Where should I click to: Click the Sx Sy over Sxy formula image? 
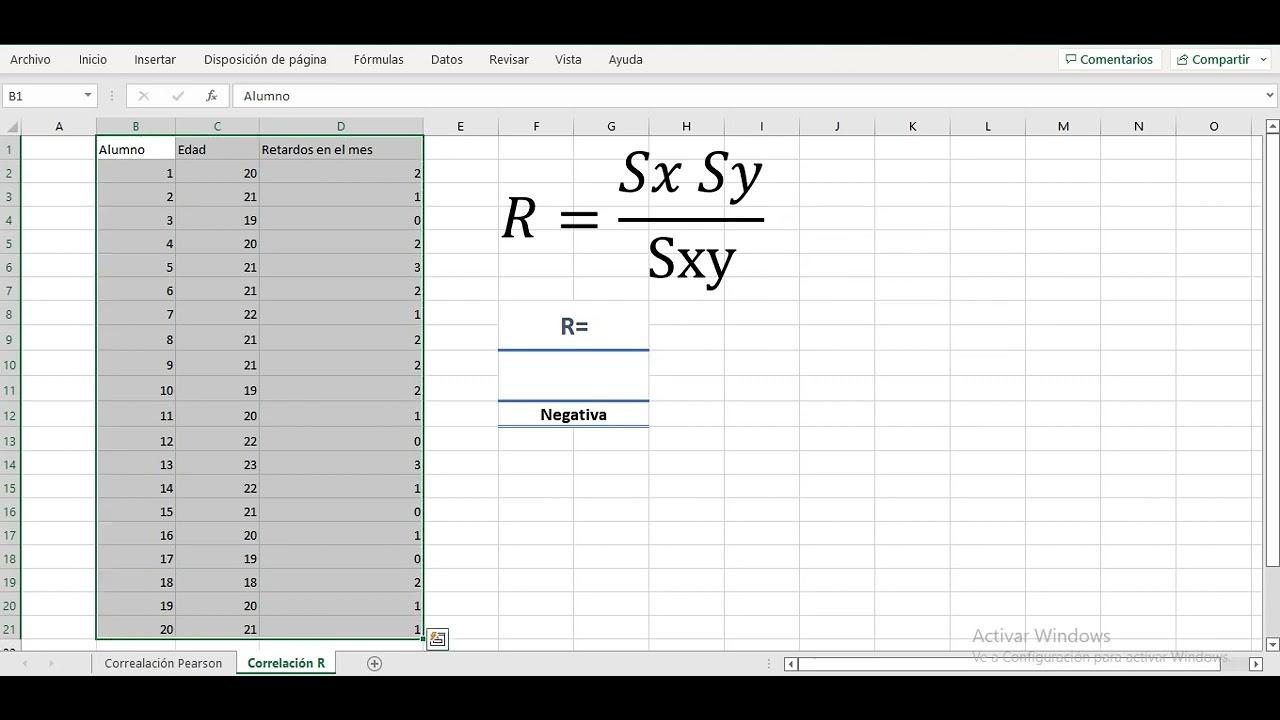633,218
